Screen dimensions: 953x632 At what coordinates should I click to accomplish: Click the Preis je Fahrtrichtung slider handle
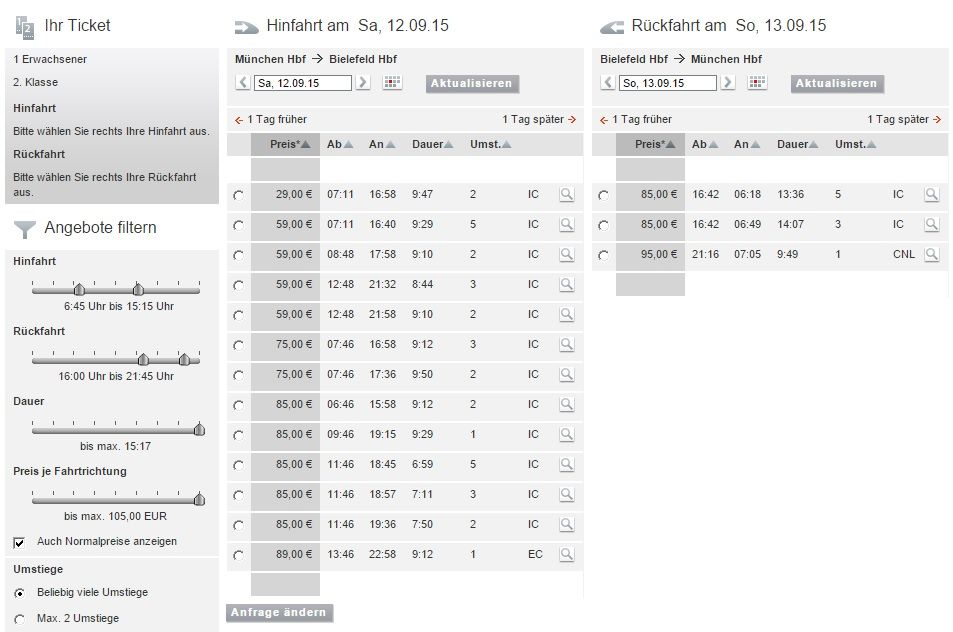(199, 499)
